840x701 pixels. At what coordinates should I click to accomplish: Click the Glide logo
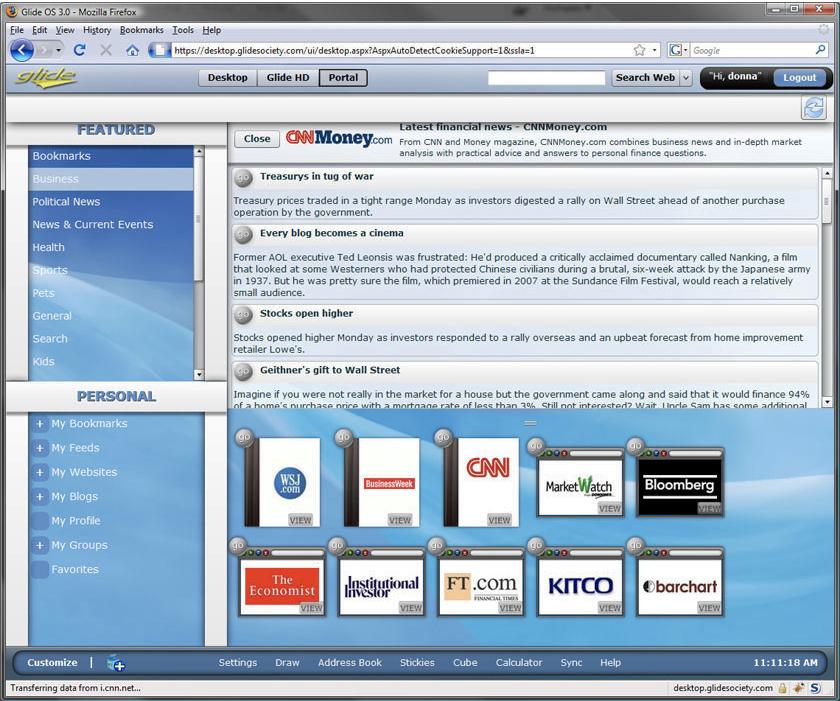[x=46, y=77]
